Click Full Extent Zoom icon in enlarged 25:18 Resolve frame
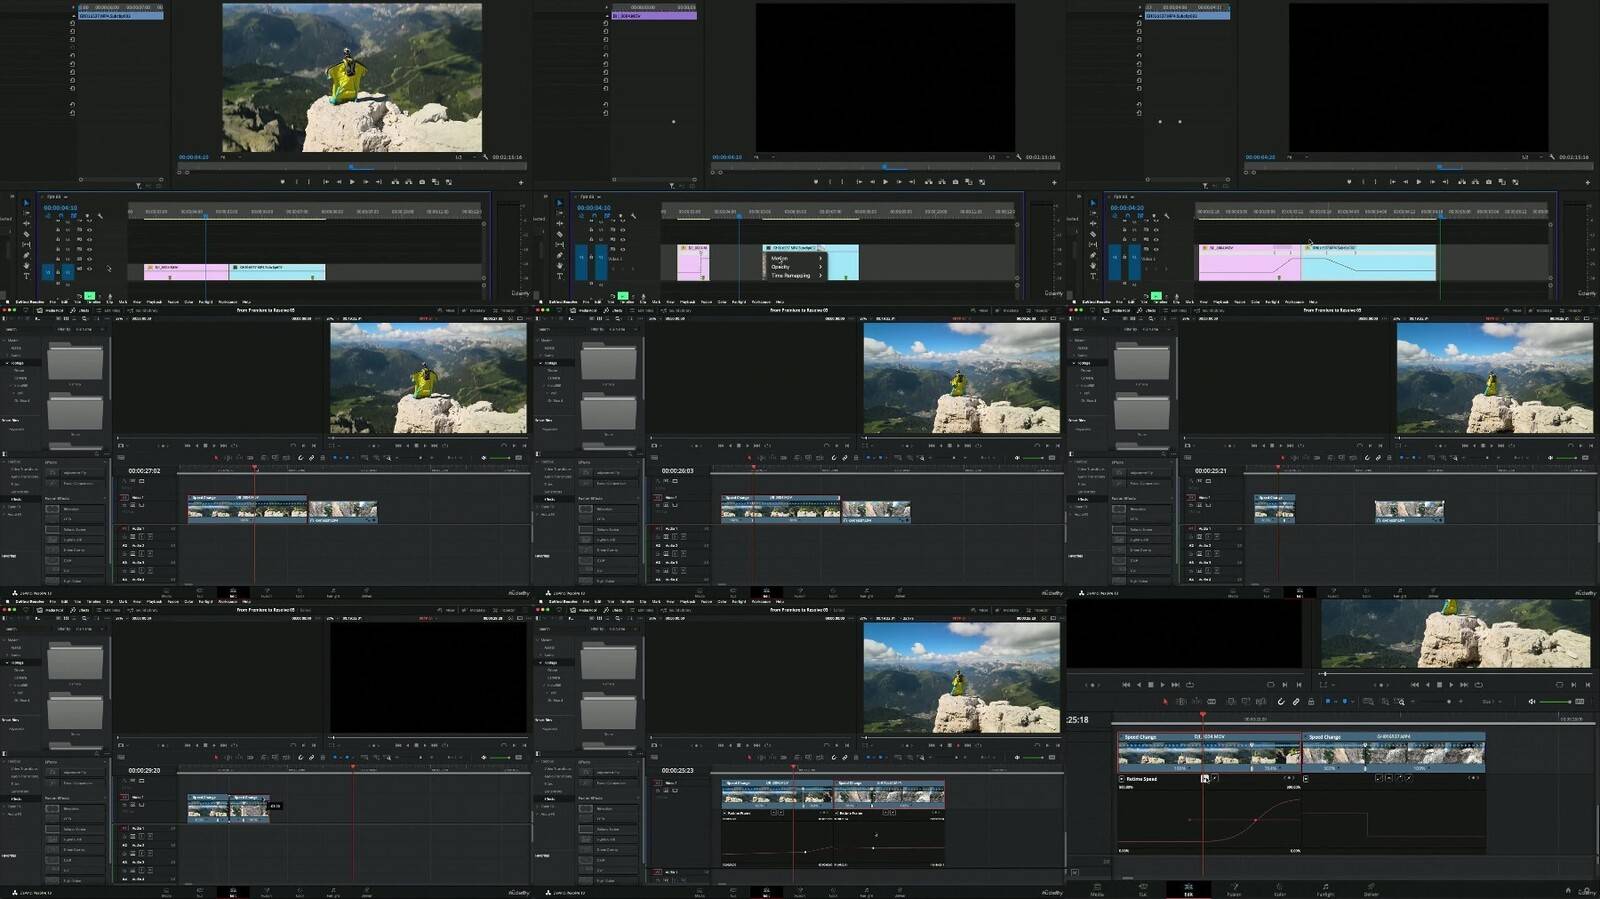Viewport: 1600px width, 899px height. (x=1368, y=702)
